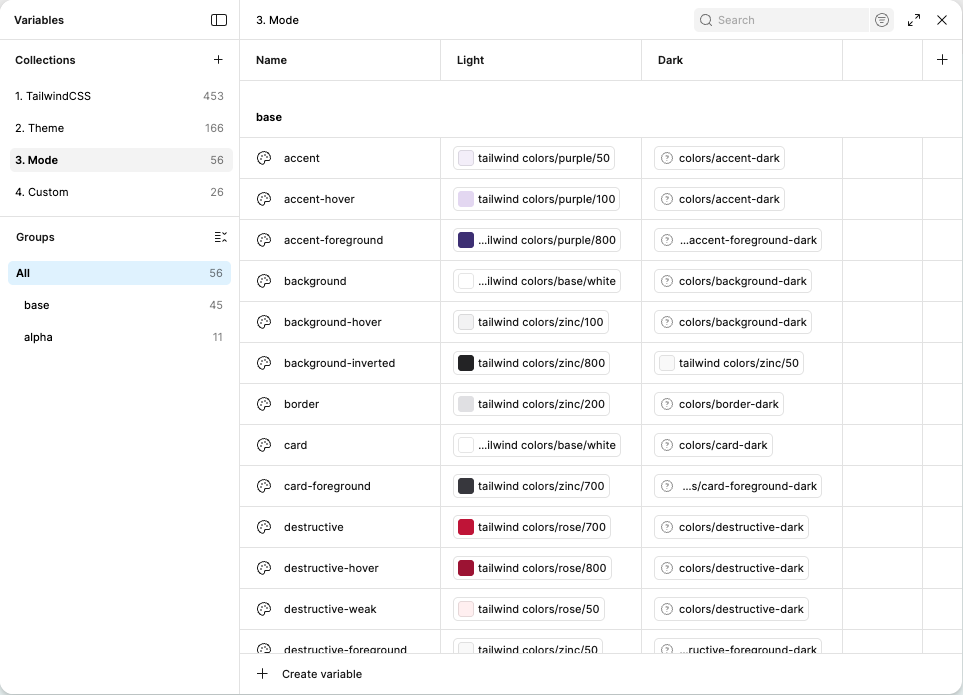Click the collapse groups icon beside Groups
This screenshot has height=695, width=963.
(221, 237)
